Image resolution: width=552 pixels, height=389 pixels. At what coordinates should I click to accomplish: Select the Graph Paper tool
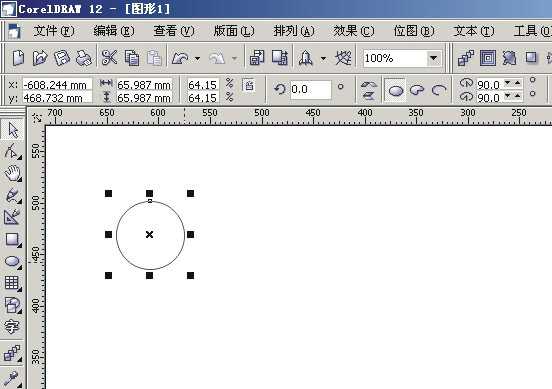point(12,283)
